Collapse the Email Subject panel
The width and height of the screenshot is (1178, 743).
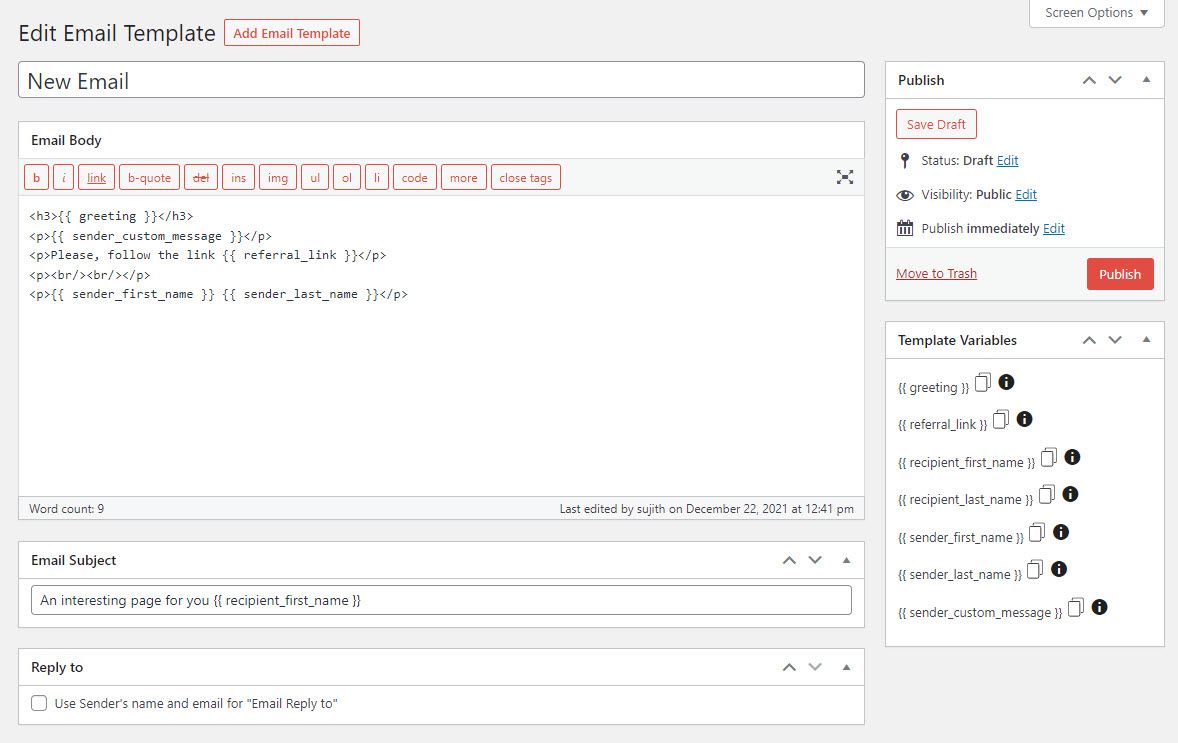click(846, 560)
